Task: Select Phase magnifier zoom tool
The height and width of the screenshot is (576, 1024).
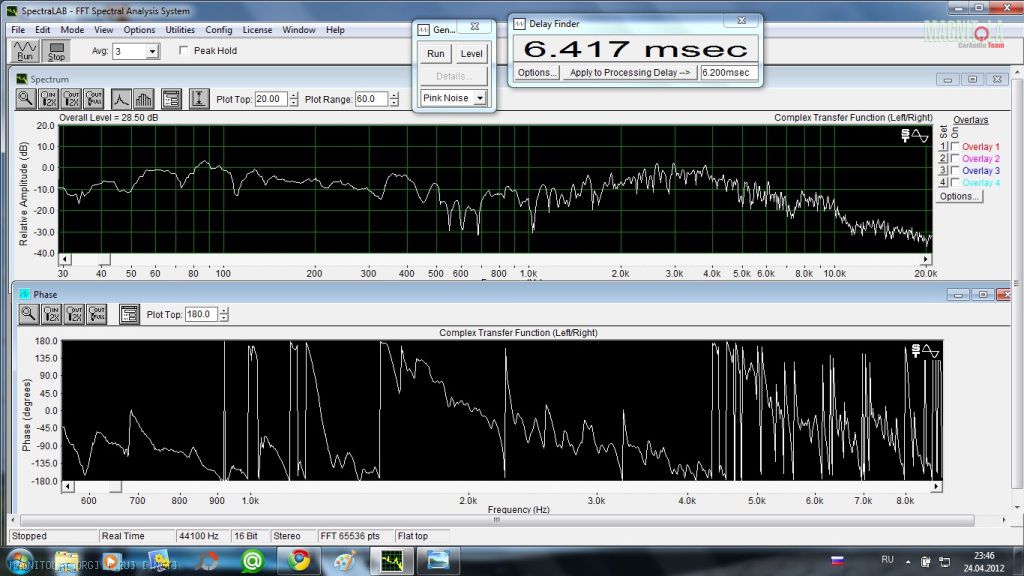Action: click(28, 314)
